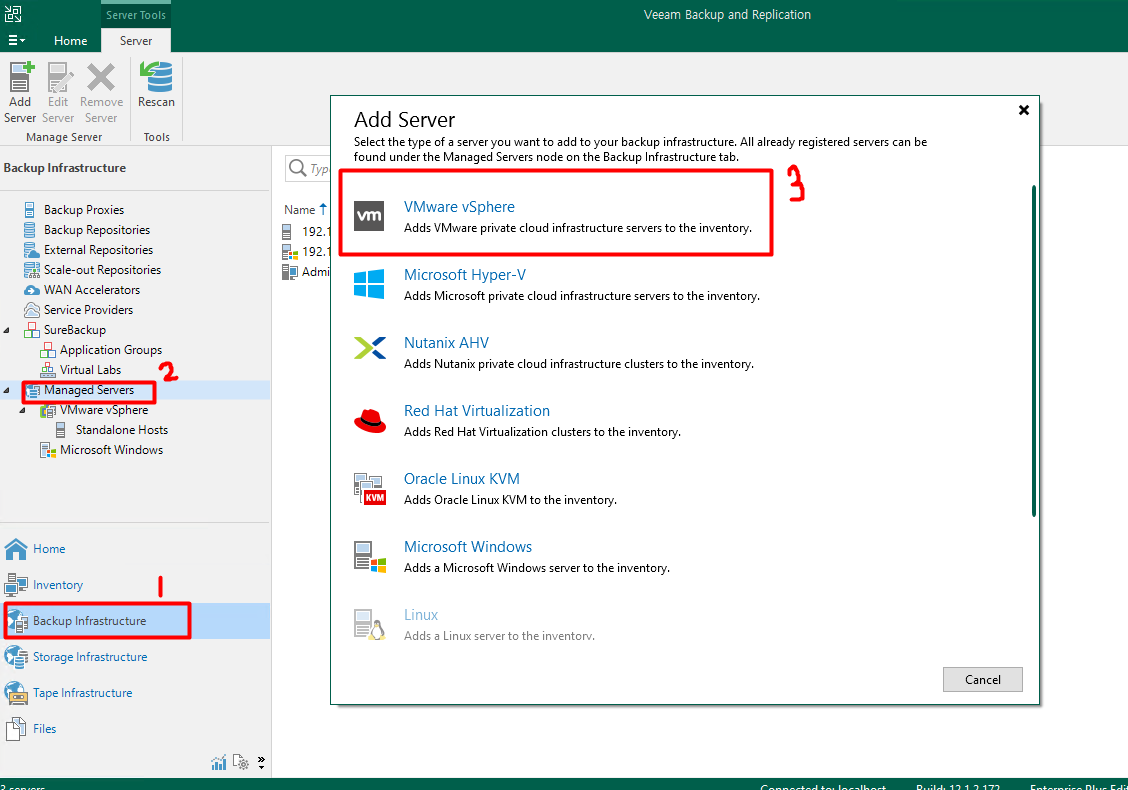Select the Server ribbon tab
The image size is (1128, 790).
coord(136,41)
